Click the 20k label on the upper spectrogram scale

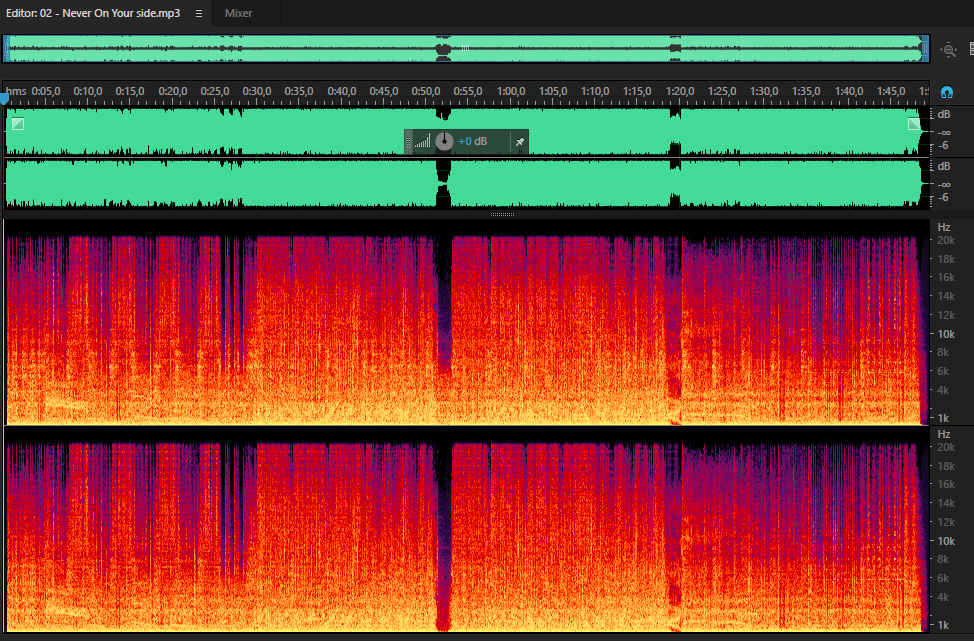pyautogui.click(x=946, y=240)
